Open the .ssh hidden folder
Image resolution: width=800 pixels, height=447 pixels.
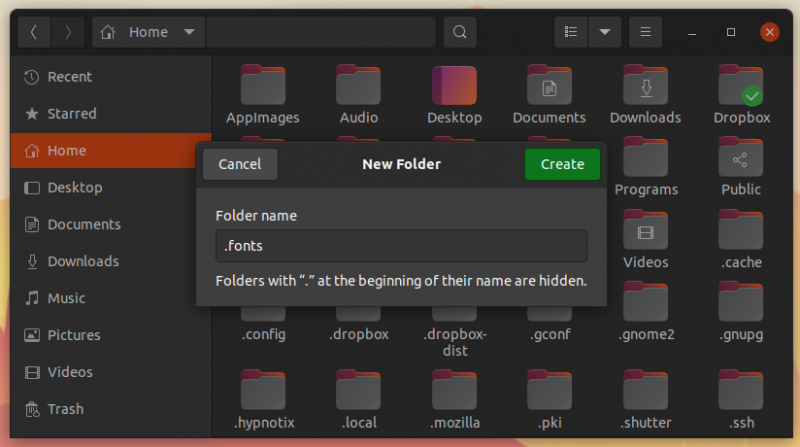[741, 392]
